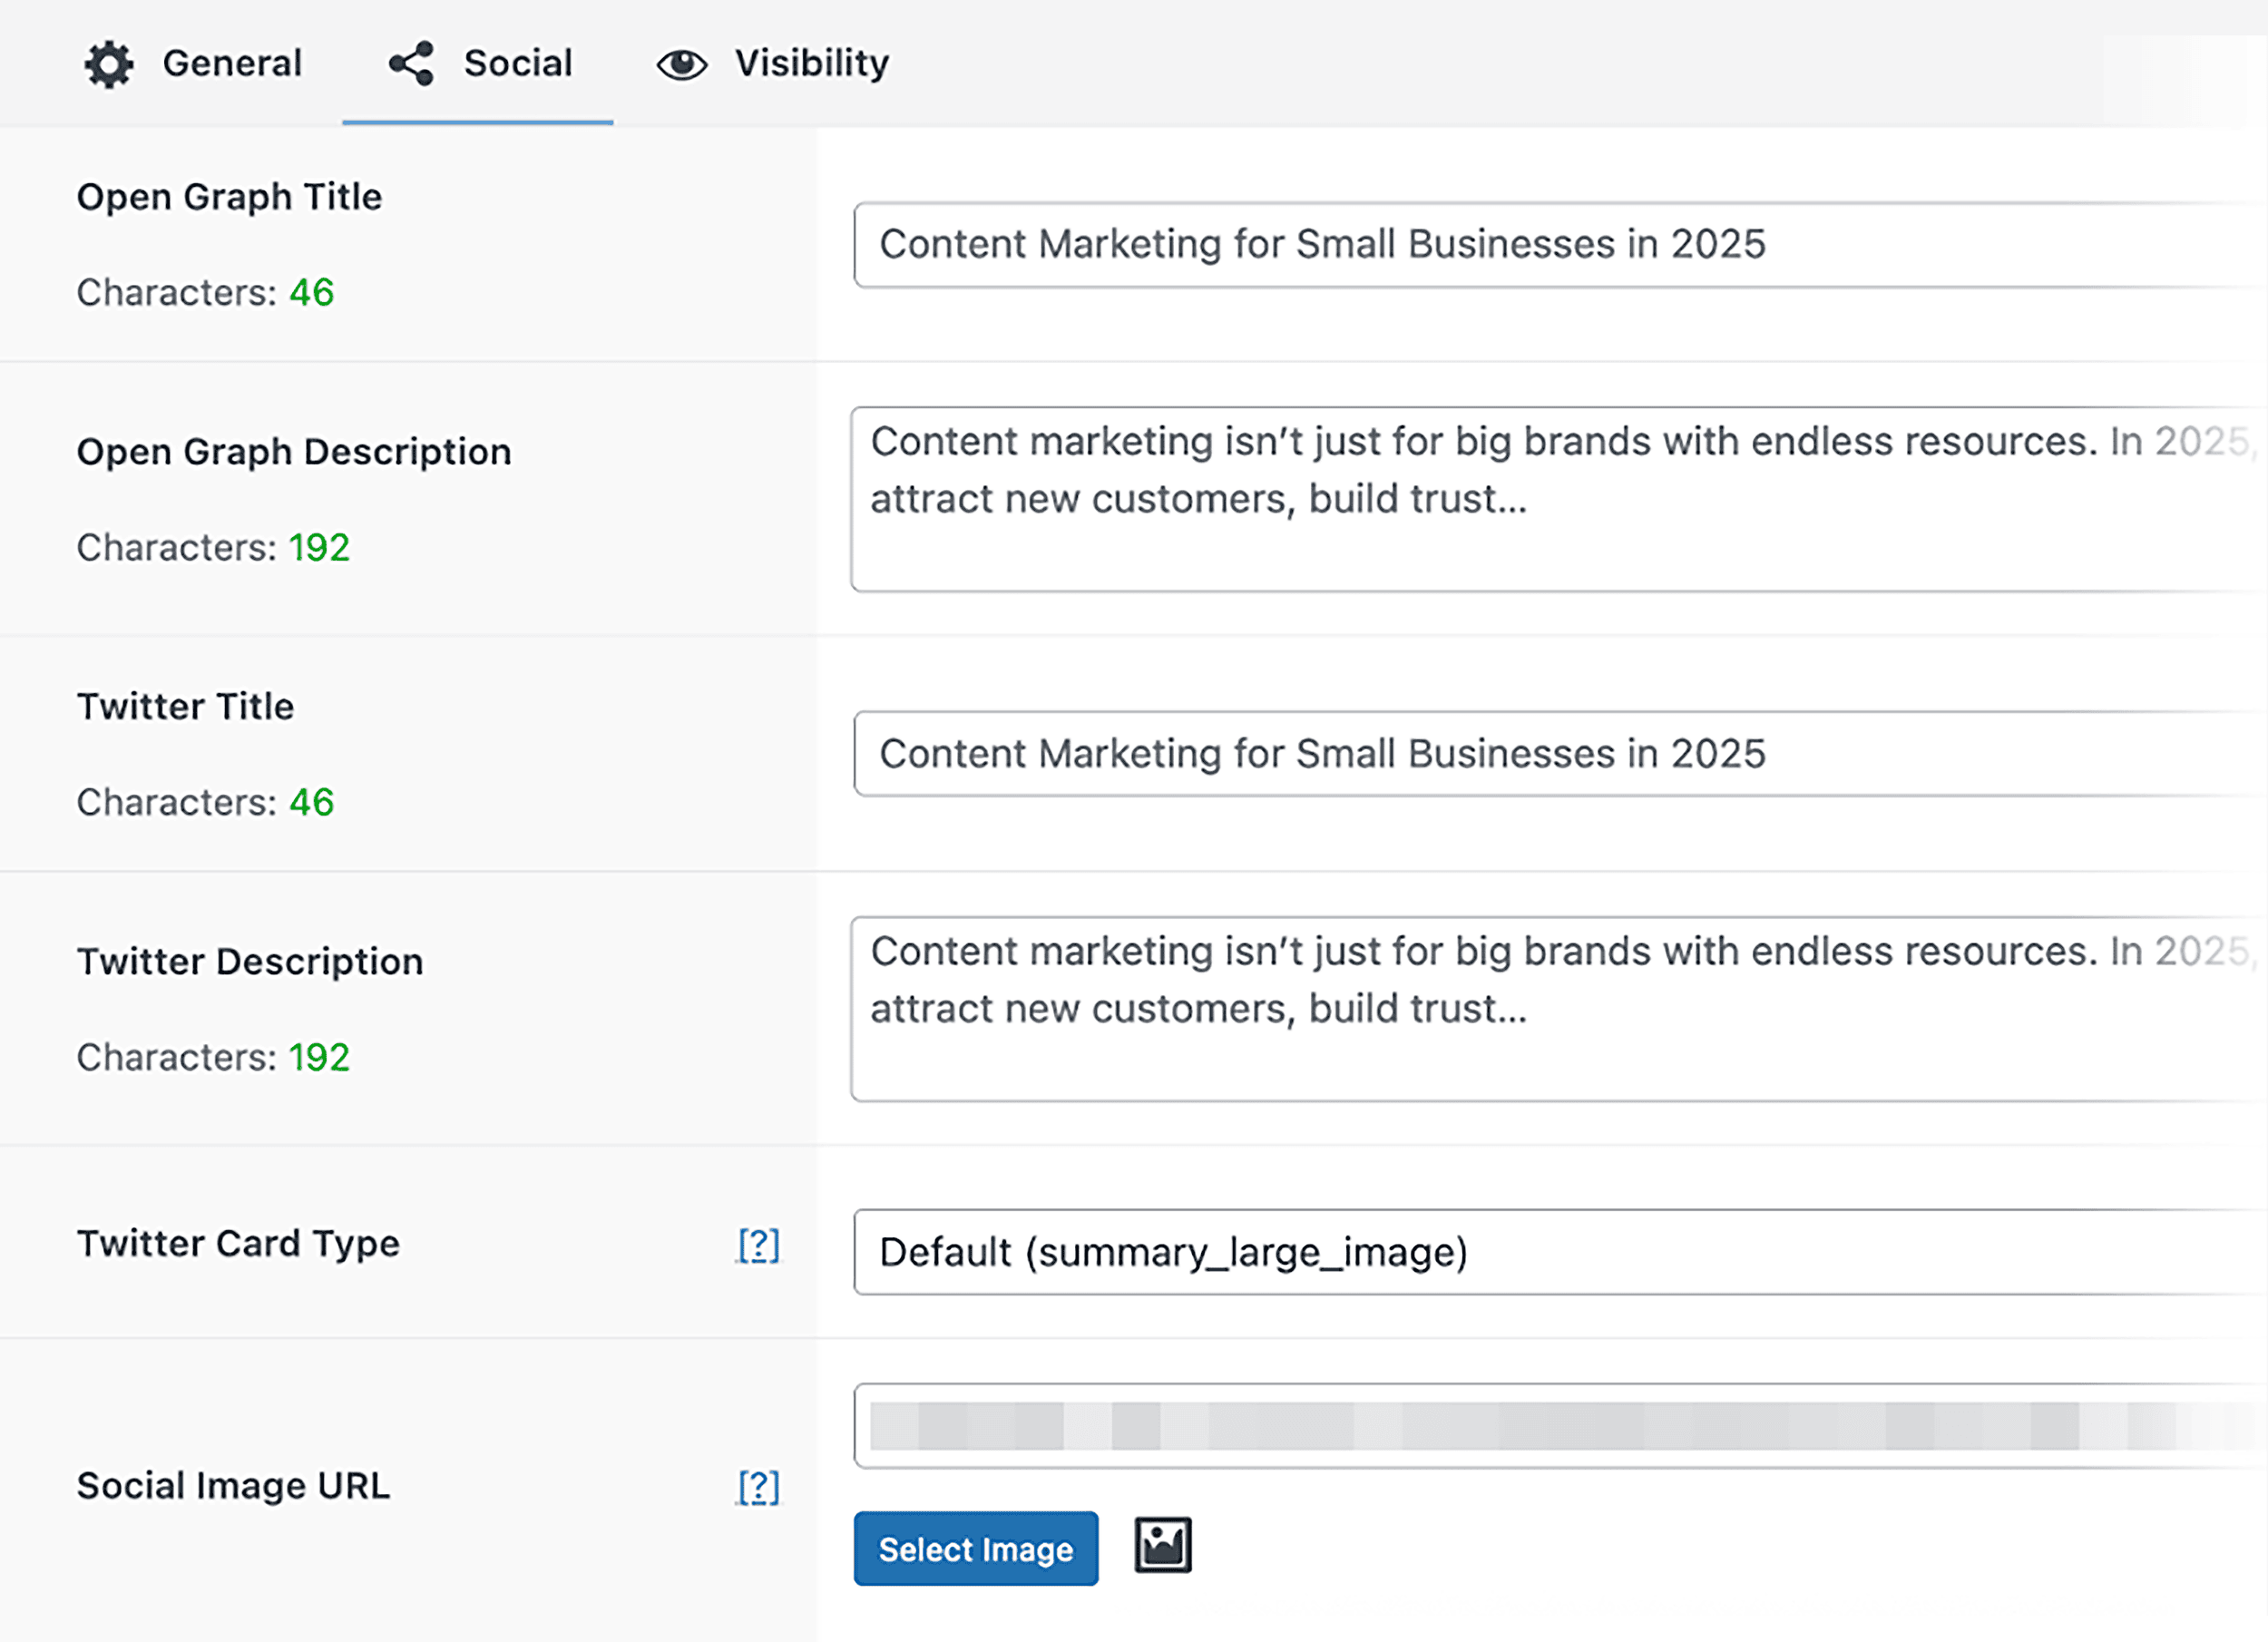Click the green character count for Open Graph Title
Screen dimensions: 2268x1642
tap(310, 292)
